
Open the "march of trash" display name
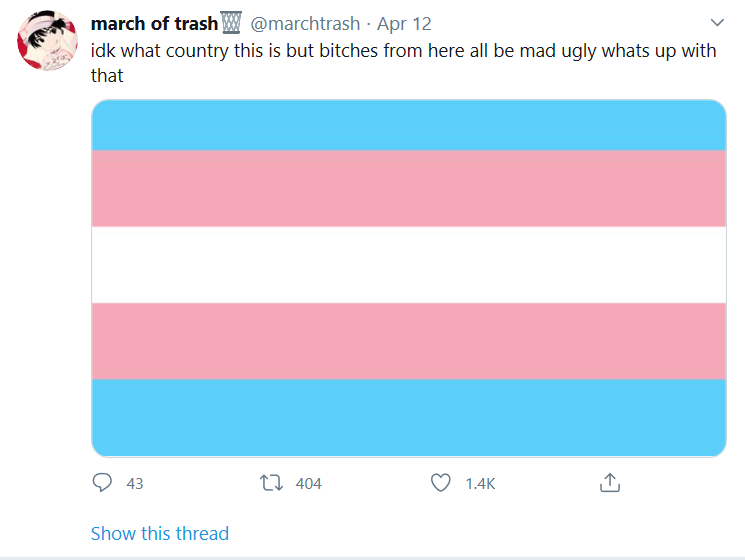pos(154,24)
